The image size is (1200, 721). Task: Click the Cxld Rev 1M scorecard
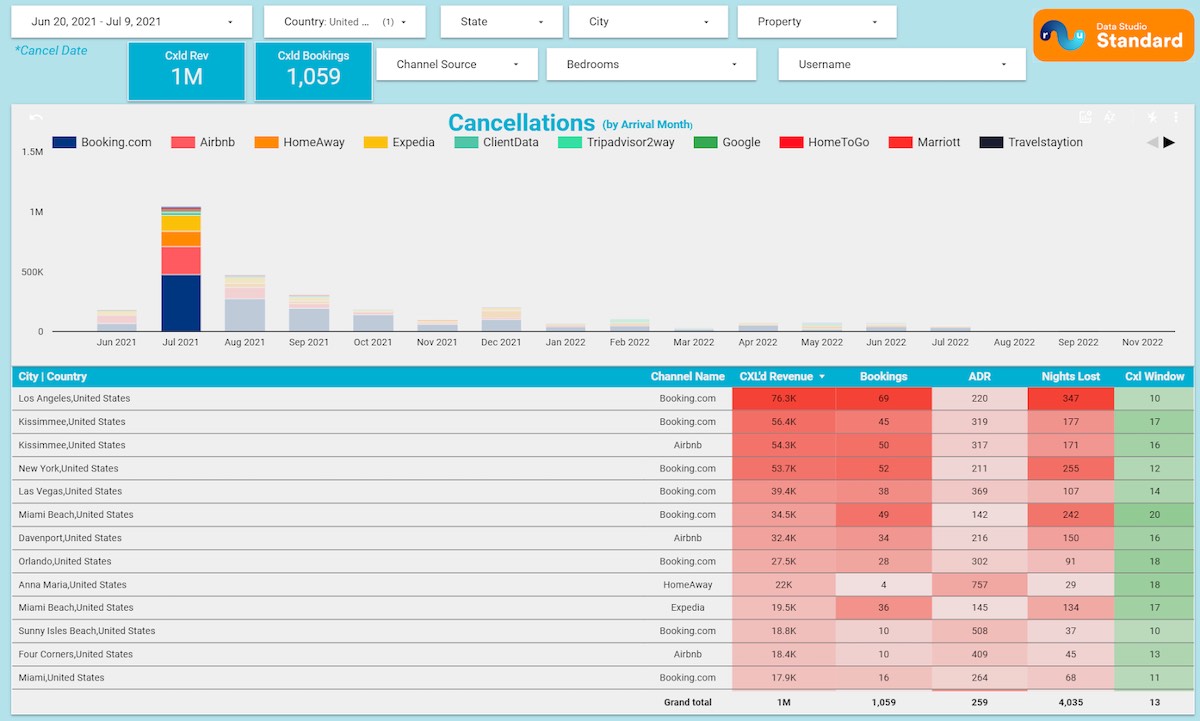(x=186, y=71)
